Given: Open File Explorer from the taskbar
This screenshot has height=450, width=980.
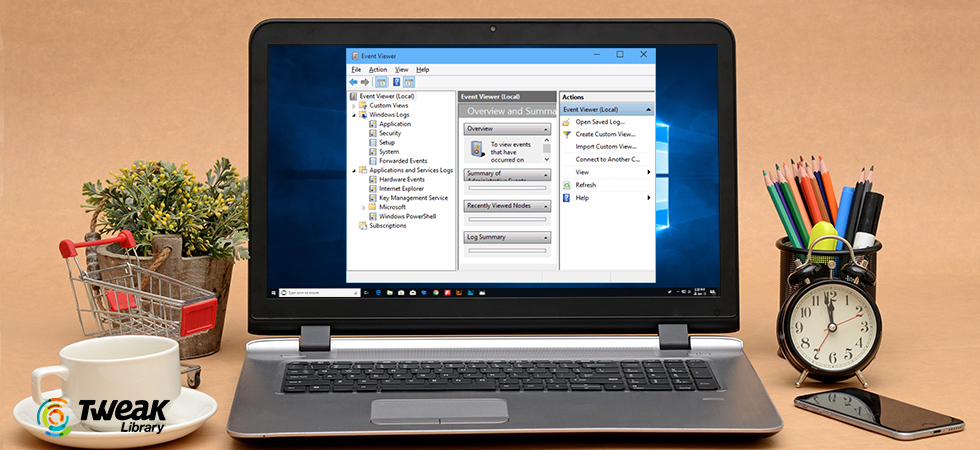Looking at the screenshot, I should [389, 292].
